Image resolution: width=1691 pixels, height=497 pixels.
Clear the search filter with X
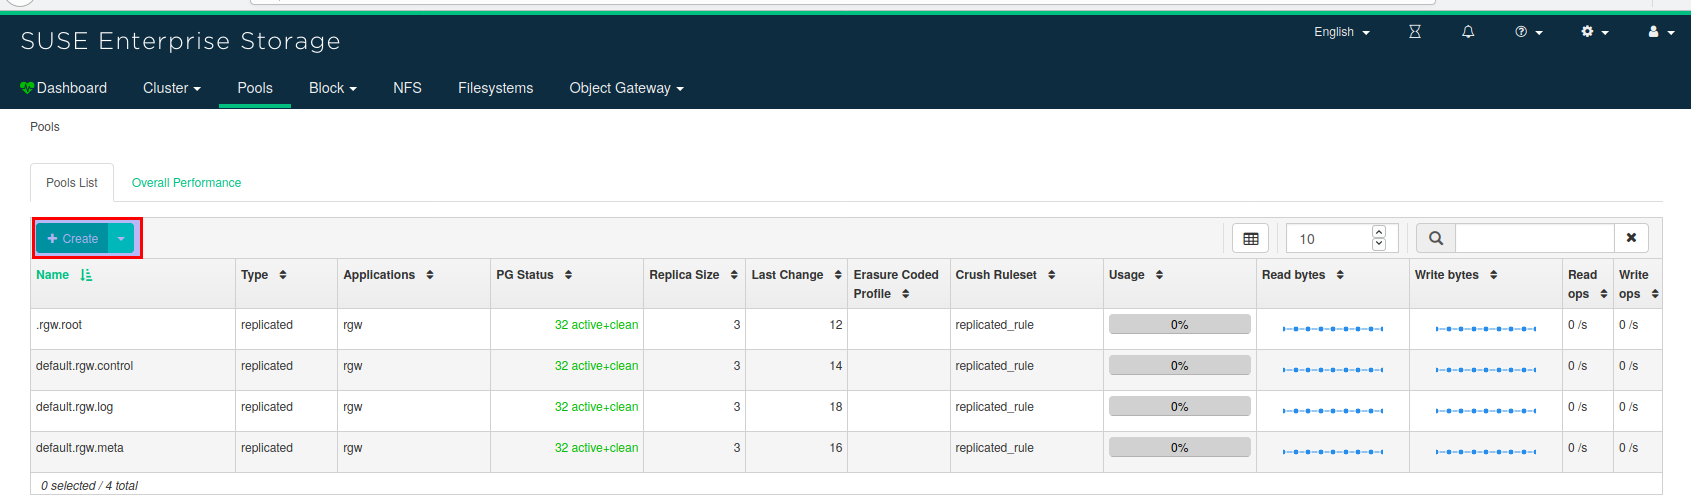[1631, 238]
